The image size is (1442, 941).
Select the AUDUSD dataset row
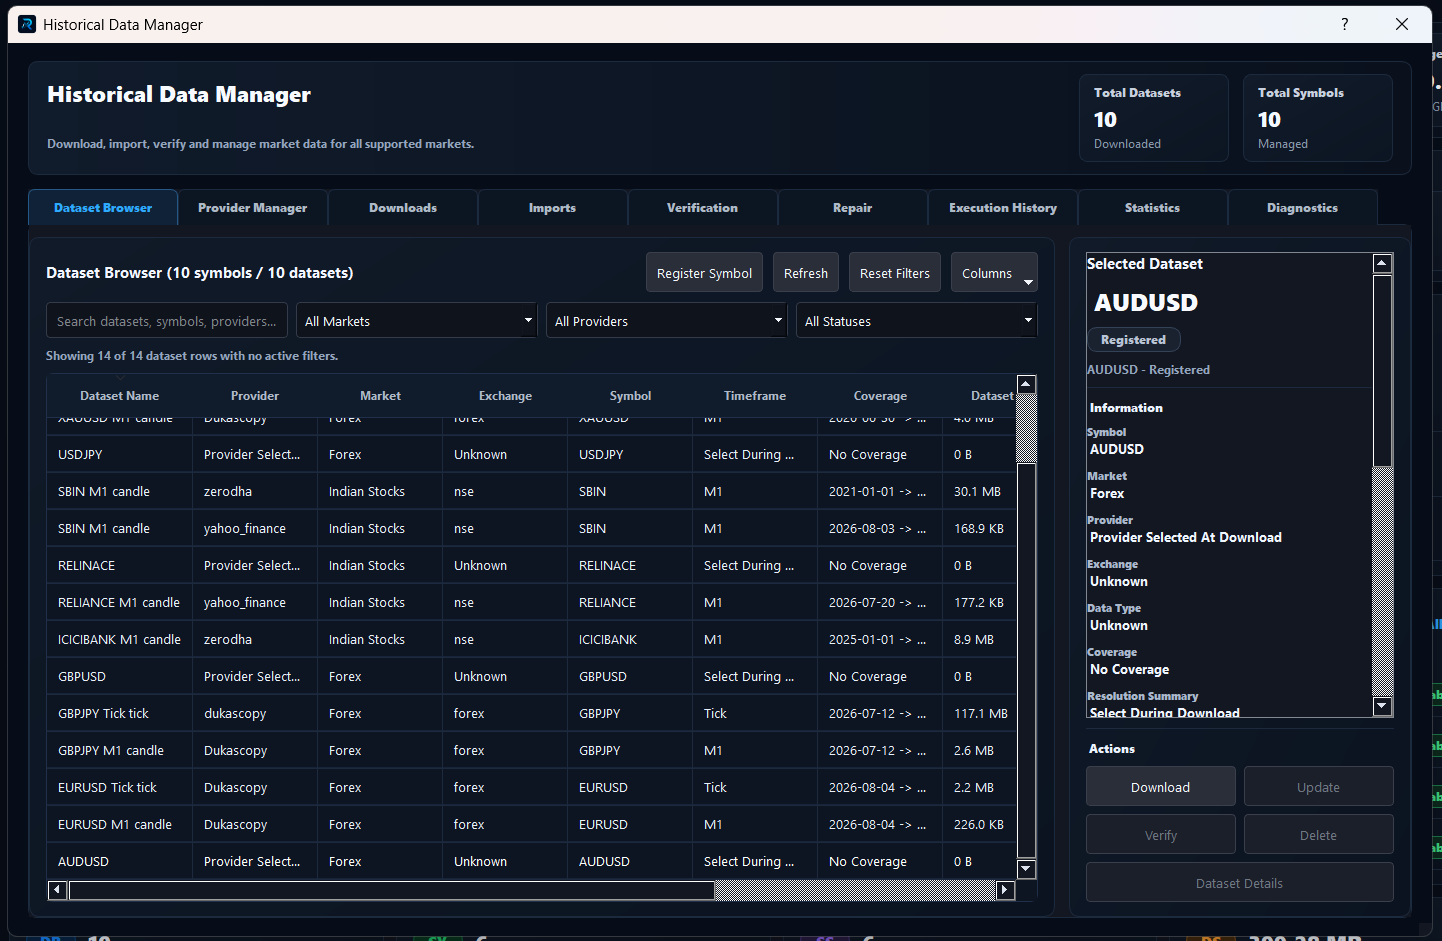532,861
